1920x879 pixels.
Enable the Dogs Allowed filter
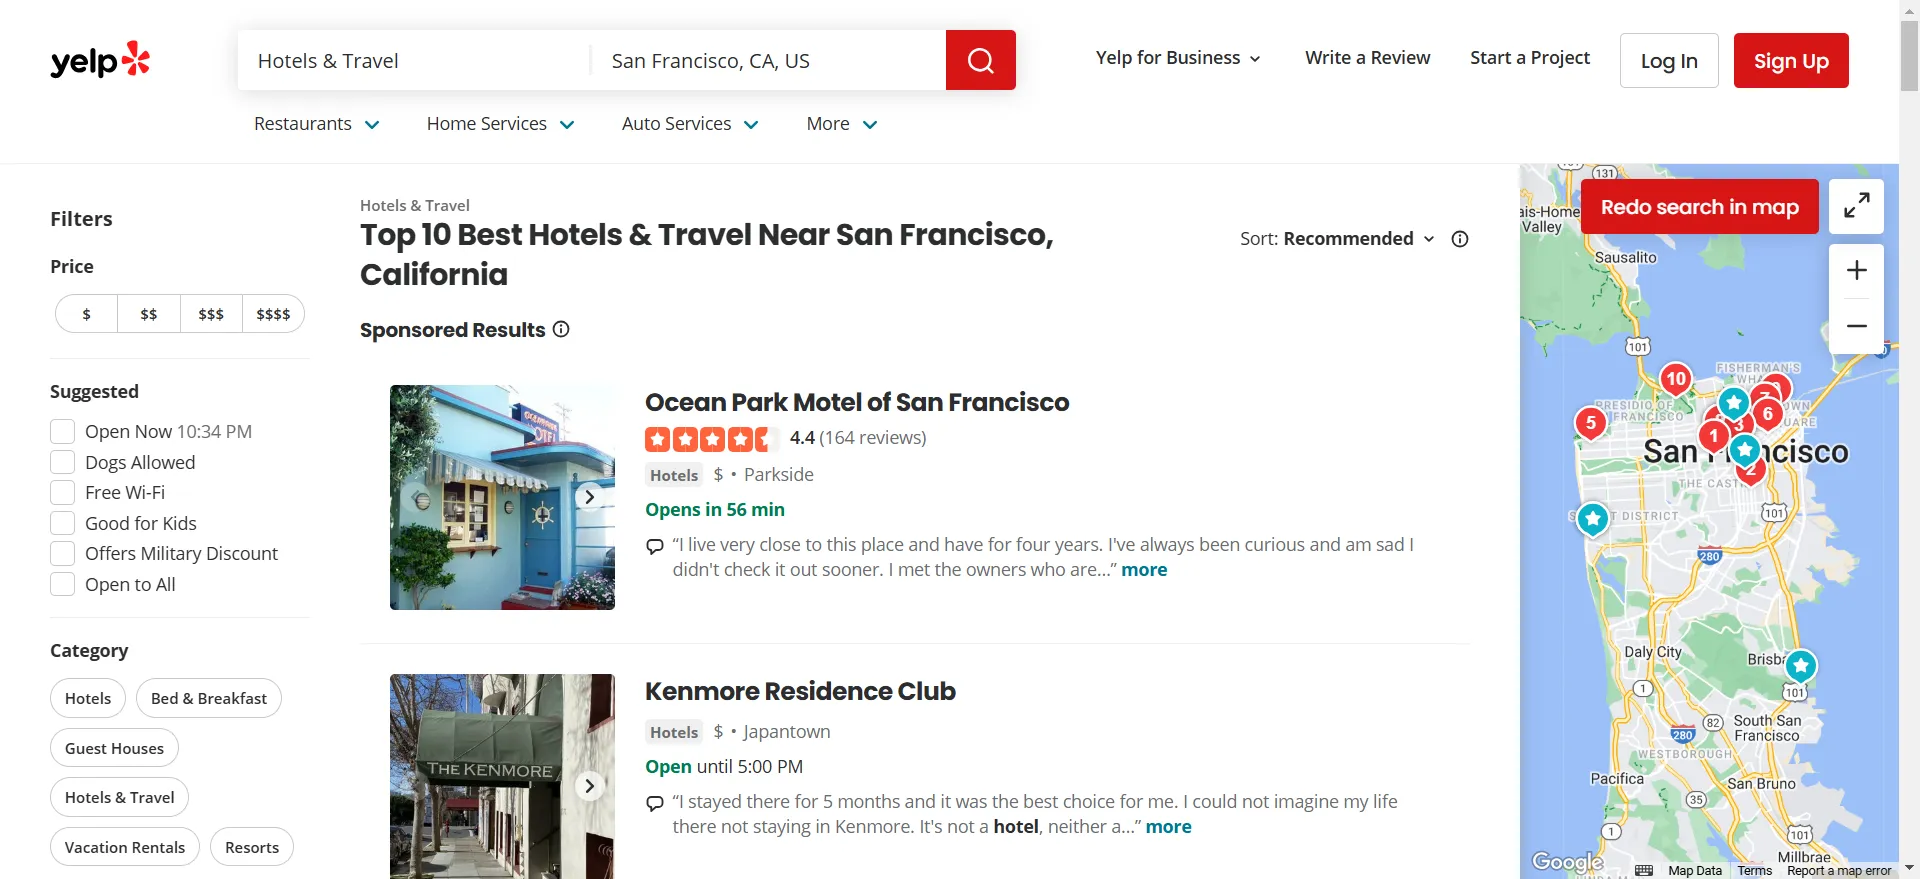(63, 462)
